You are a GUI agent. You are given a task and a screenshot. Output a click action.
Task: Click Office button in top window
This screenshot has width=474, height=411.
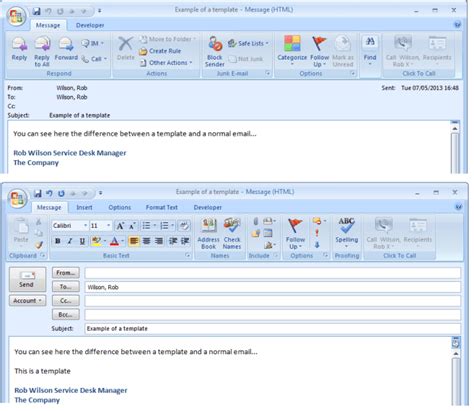(16, 16)
